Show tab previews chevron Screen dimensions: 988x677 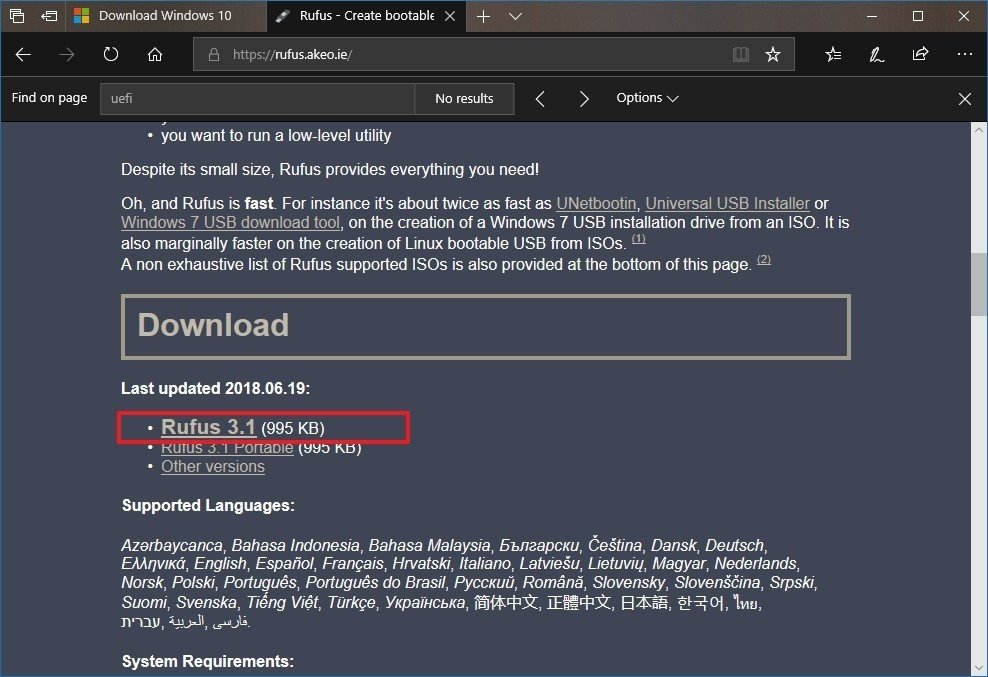(x=515, y=16)
